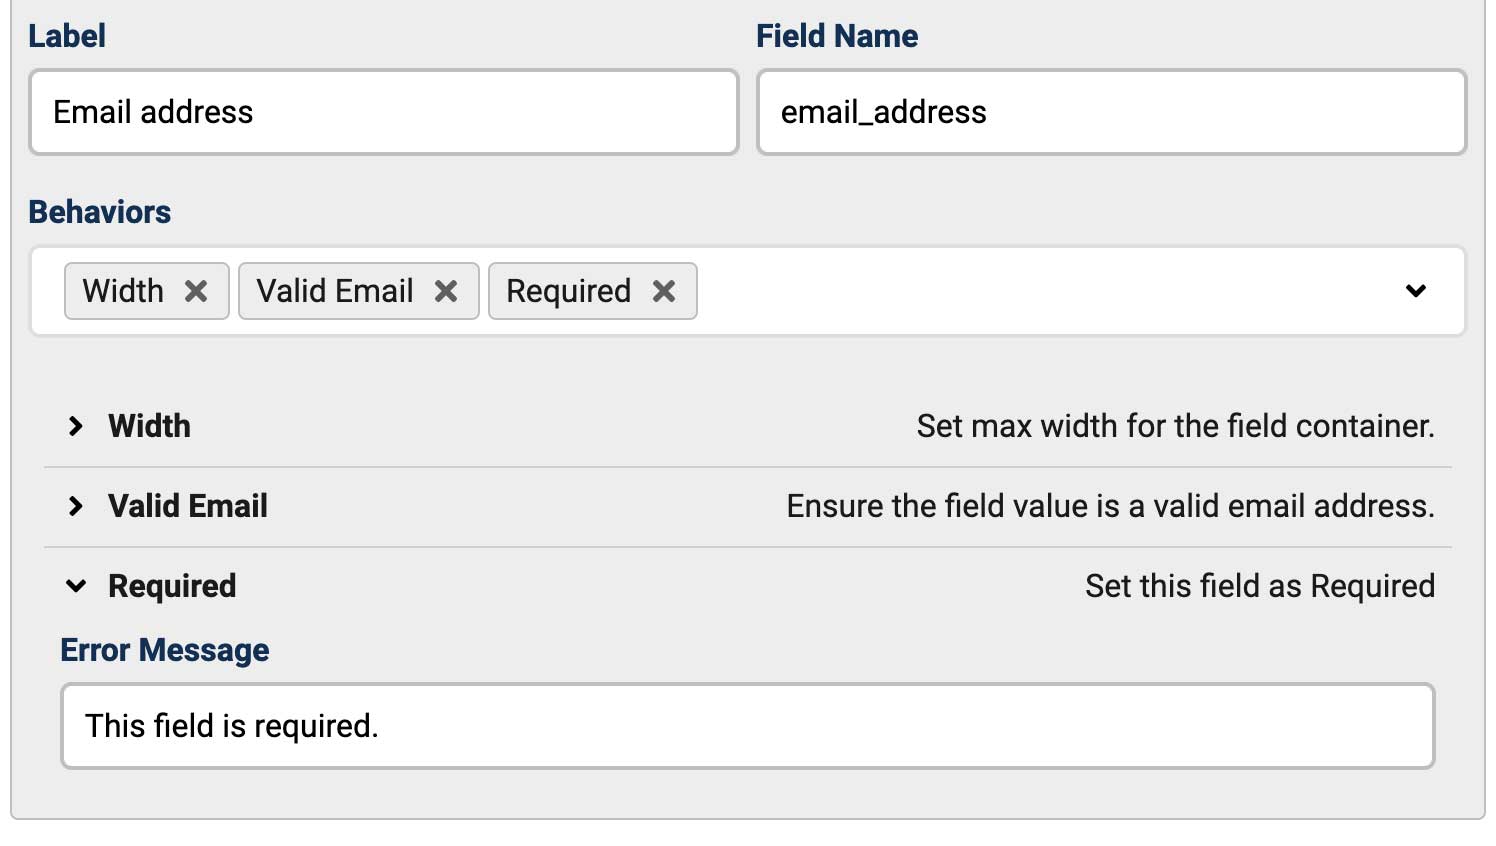Viewport: 1496px width, 846px height.
Task: Click the Error Message text input
Action: click(747, 726)
